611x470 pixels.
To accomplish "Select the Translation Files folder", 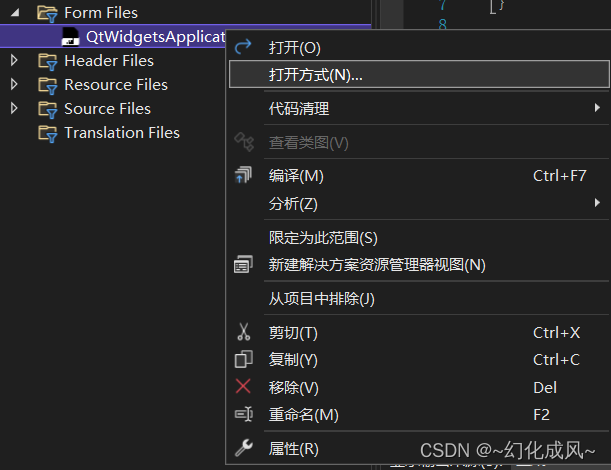I will pyautogui.click(x=121, y=133).
